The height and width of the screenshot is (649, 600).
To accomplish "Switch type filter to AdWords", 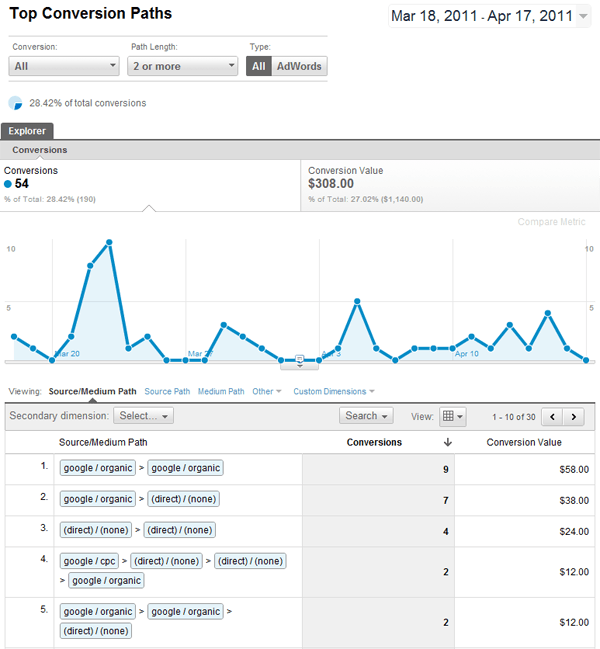I will coord(300,66).
